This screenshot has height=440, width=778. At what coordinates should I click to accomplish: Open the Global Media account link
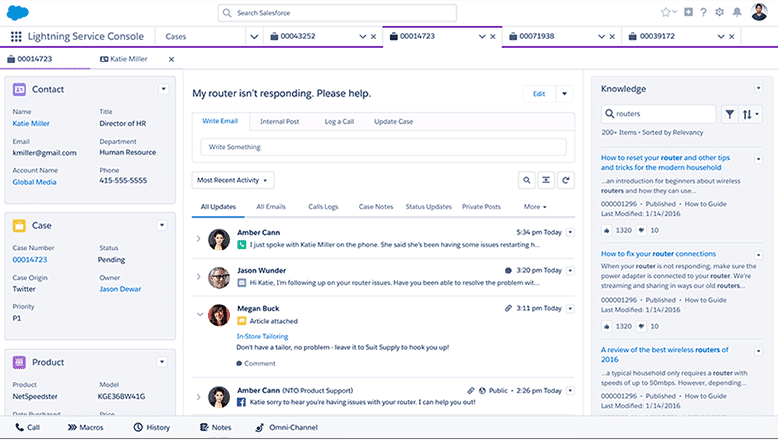35,182
